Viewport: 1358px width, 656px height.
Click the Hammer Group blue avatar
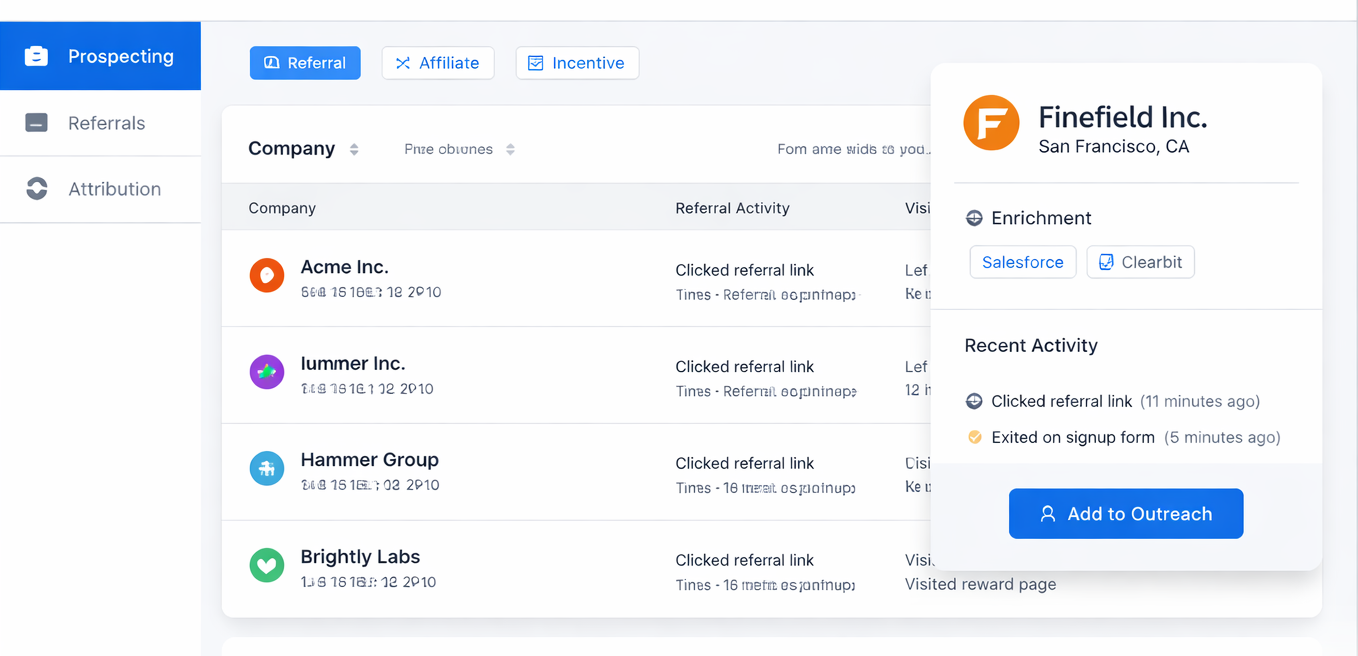click(x=267, y=468)
